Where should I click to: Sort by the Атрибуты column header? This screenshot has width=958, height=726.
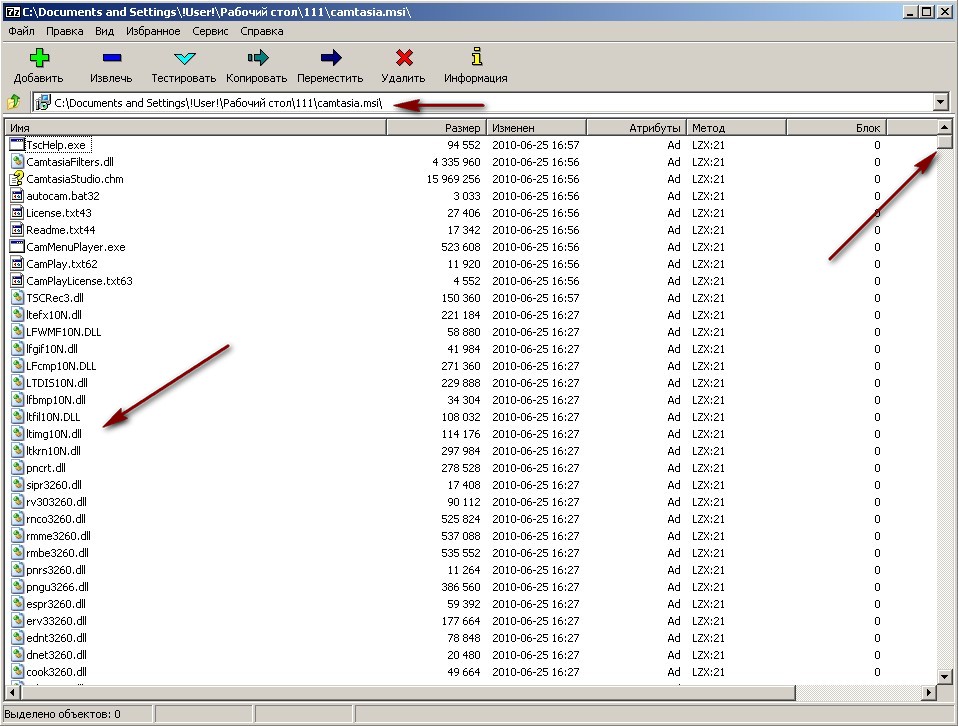pos(637,128)
